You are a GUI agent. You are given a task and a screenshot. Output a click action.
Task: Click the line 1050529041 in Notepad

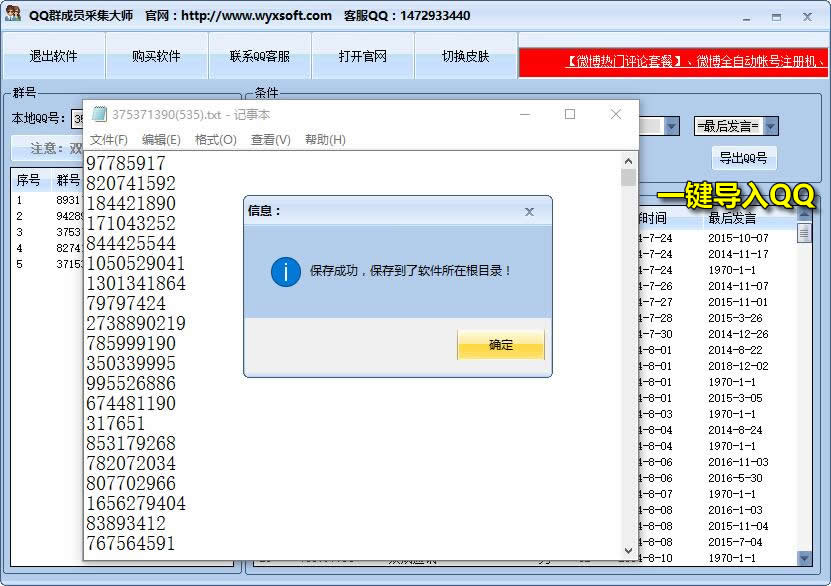tap(136, 263)
